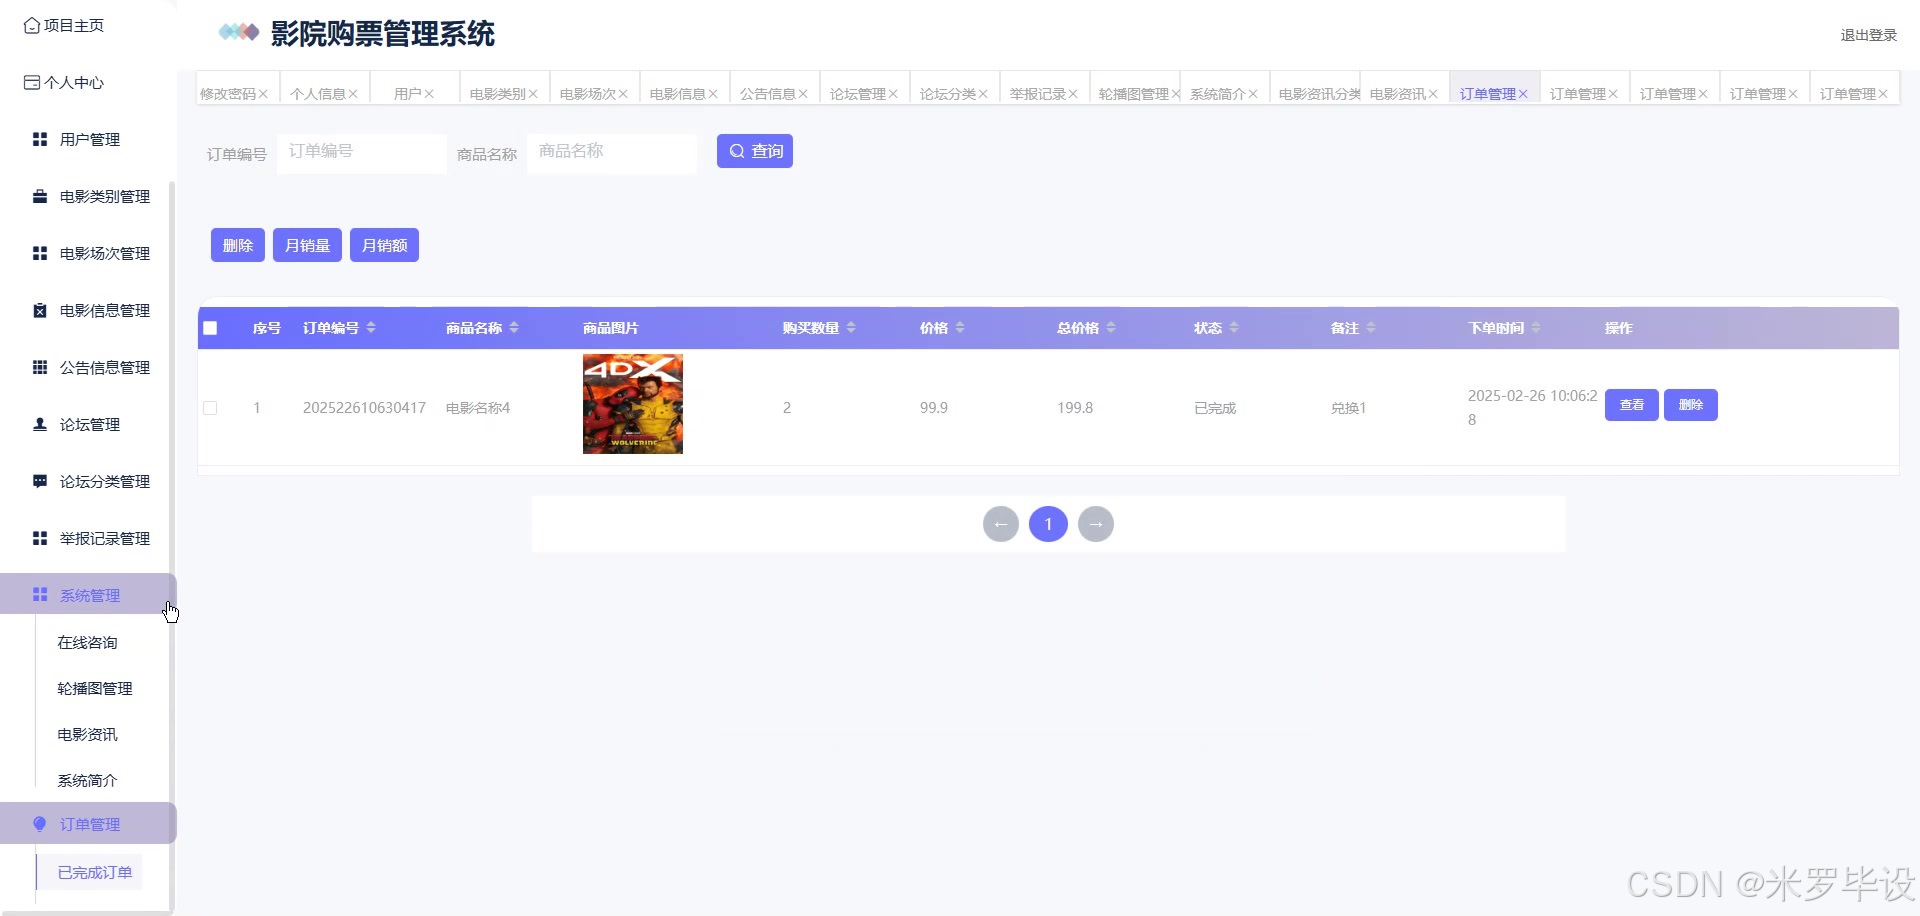Go to next page with right arrow
The width and height of the screenshot is (1920, 916).
[1096, 524]
